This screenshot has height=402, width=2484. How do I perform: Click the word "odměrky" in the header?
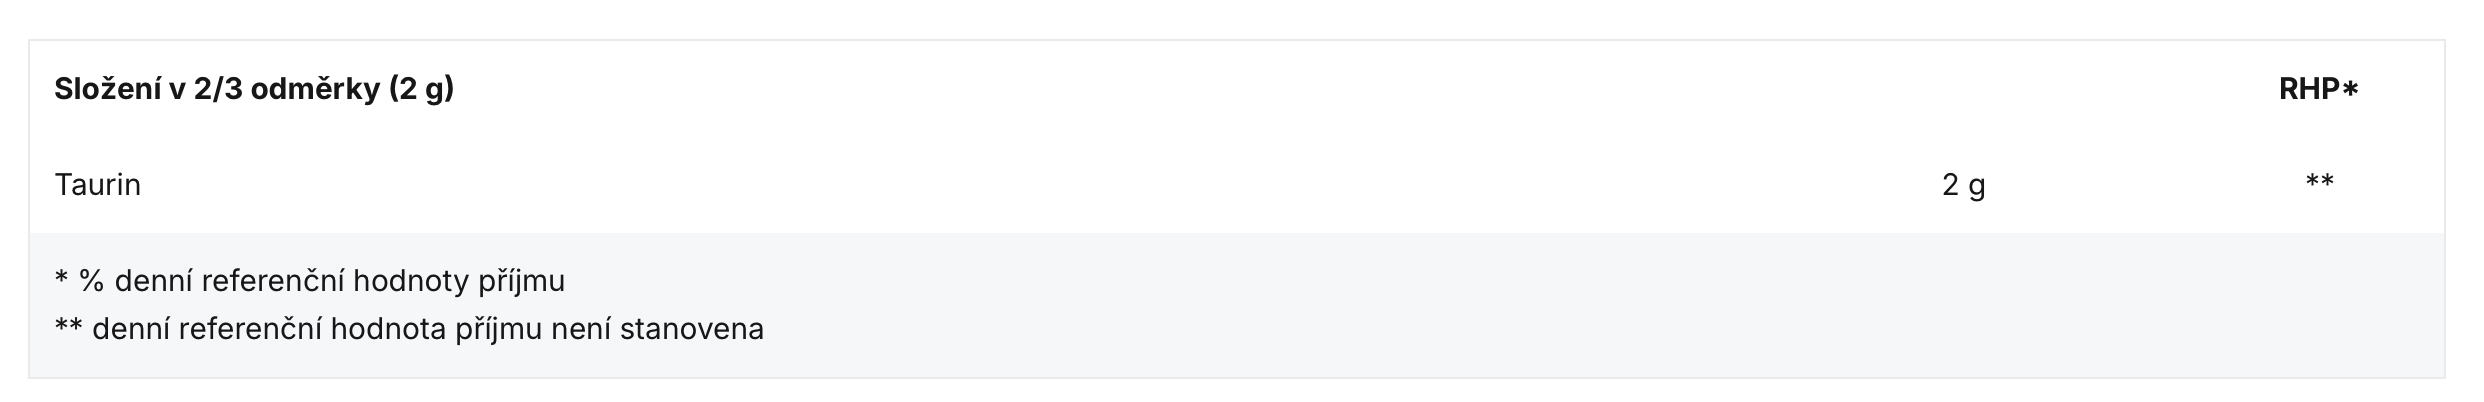click(315, 90)
